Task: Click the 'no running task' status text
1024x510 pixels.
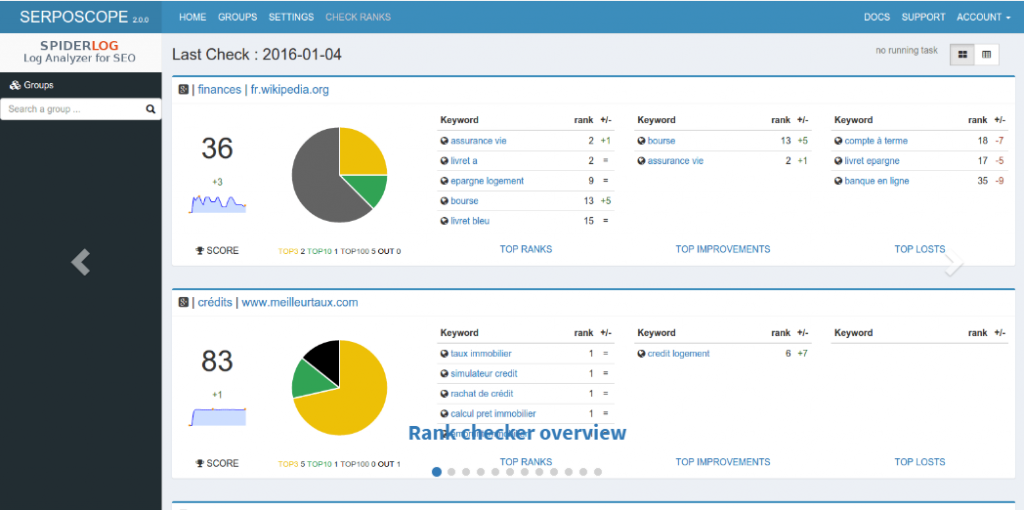Action: (906, 50)
